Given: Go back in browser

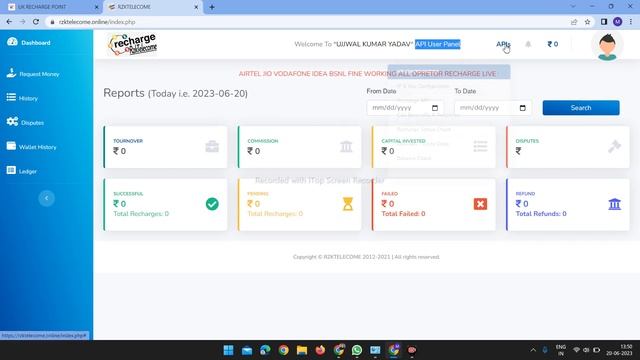Looking at the screenshot, I should (9, 22).
